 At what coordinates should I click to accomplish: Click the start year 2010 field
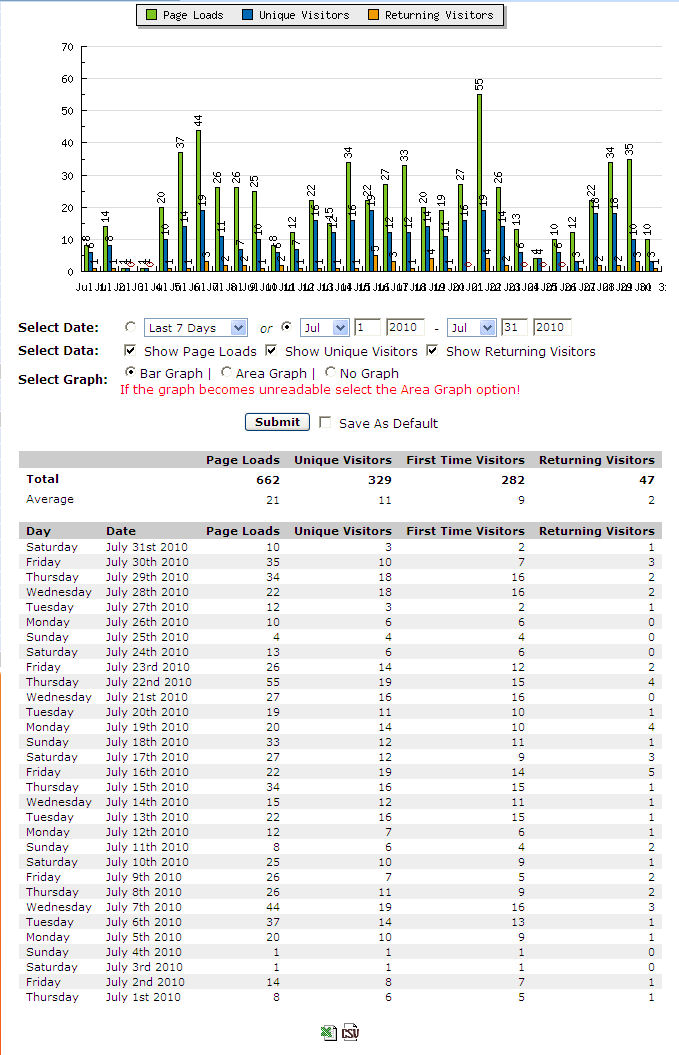click(x=406, y=328)
